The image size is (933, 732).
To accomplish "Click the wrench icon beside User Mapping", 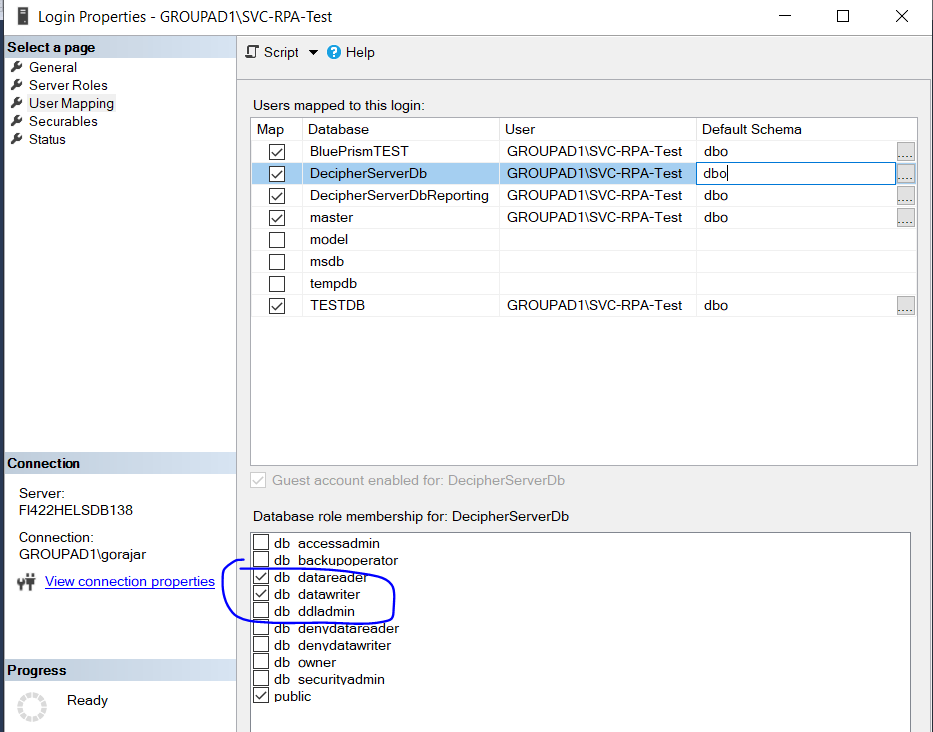I will coord(17,103).
